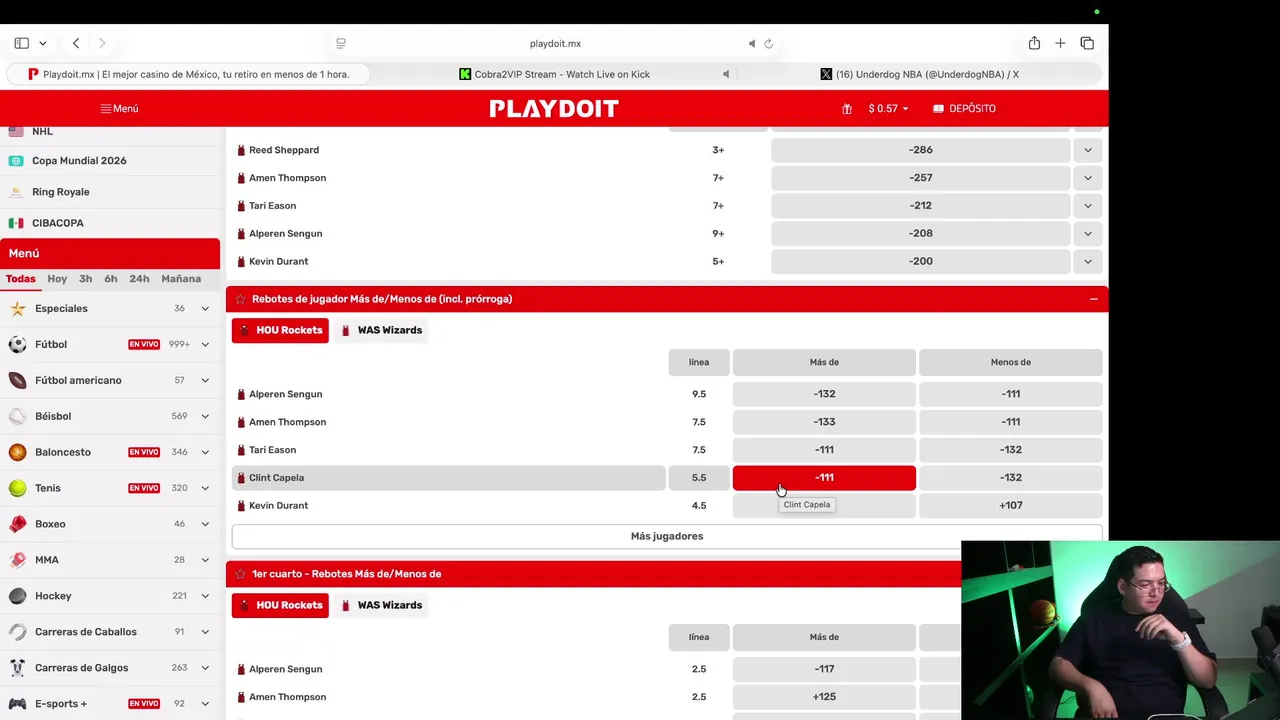Expand the Béisbol category chevron
This screenshot has height=720, width=1280.
coord(205,416)
